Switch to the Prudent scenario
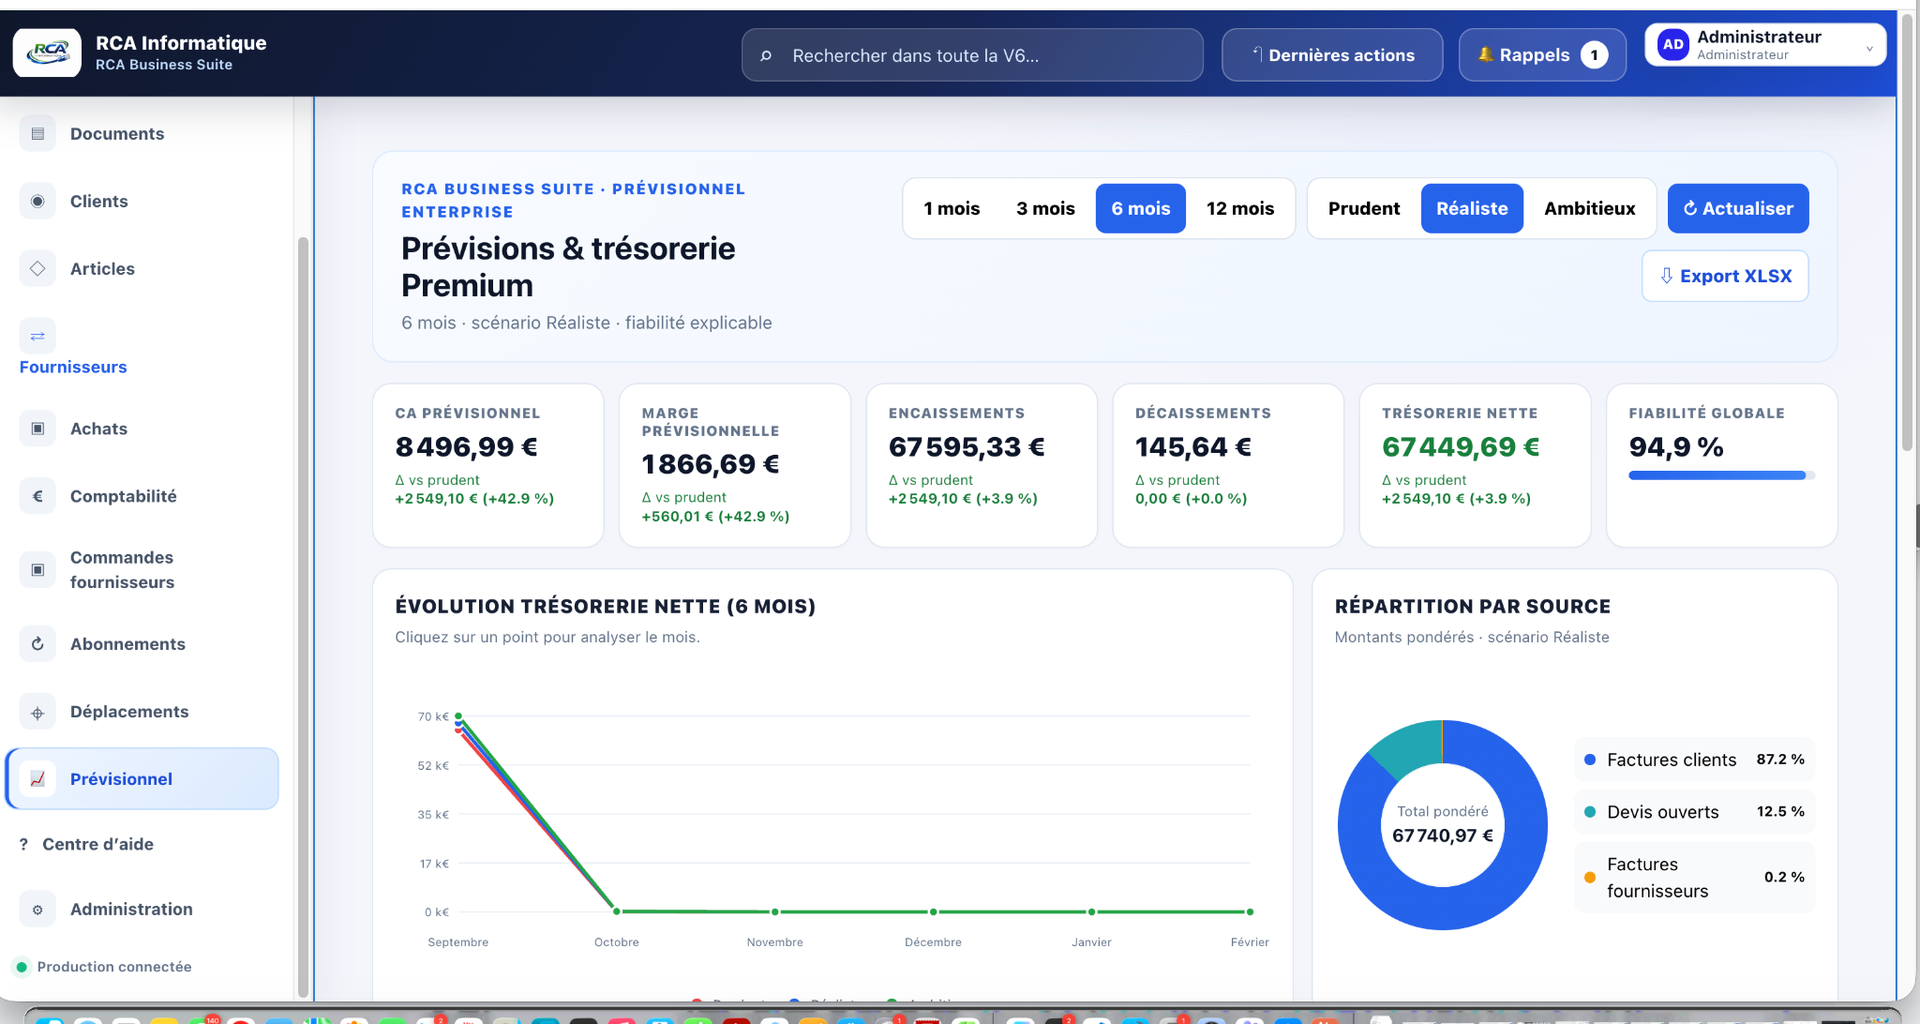1920x1024 pixels. click(1364, 208)
